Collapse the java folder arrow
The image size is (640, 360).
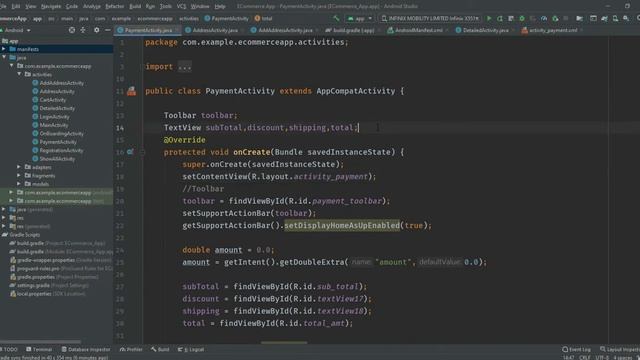[x=4, y=58]
